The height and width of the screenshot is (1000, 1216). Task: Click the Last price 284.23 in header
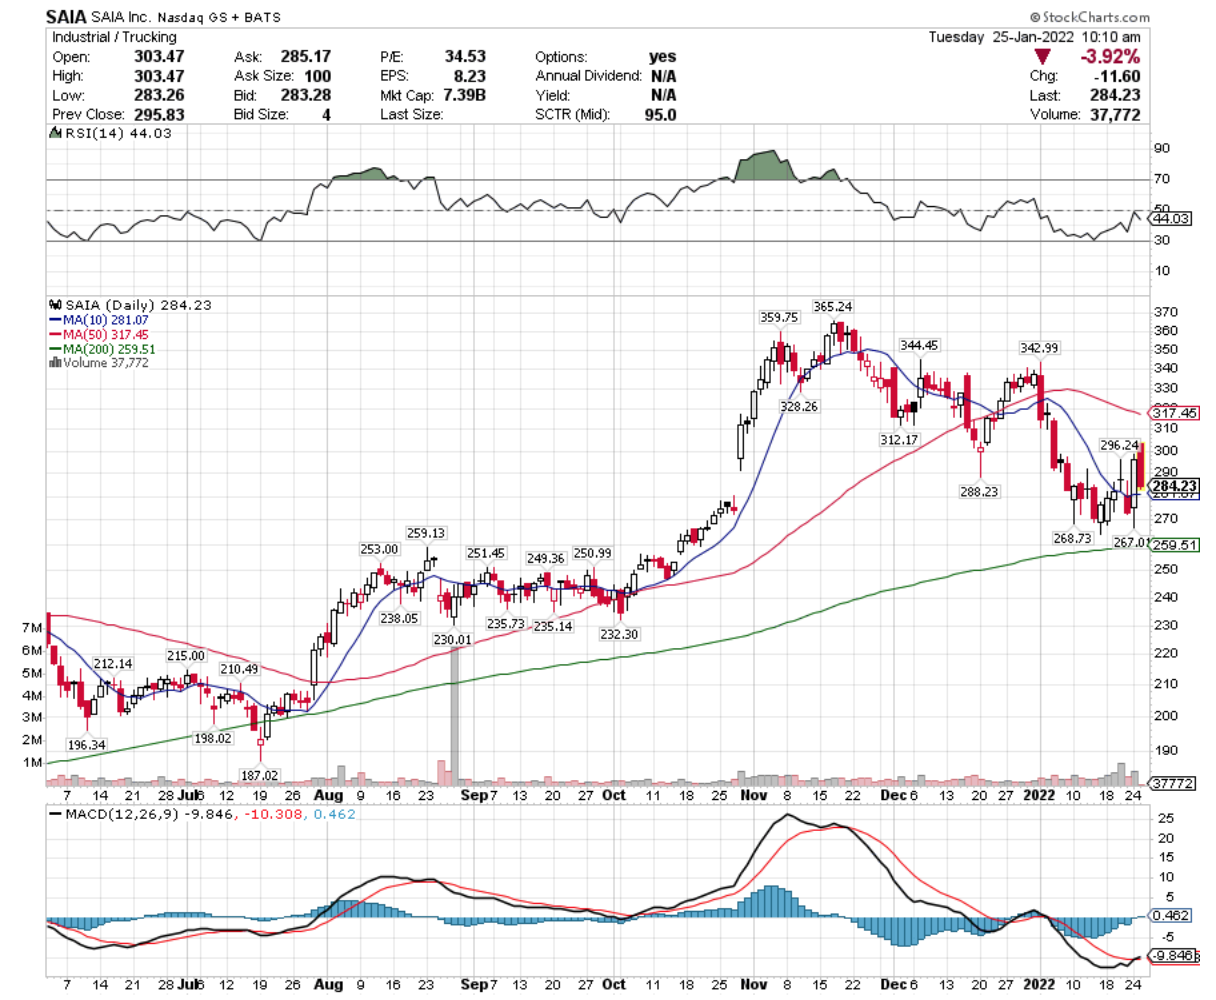tap(1116, 95)
